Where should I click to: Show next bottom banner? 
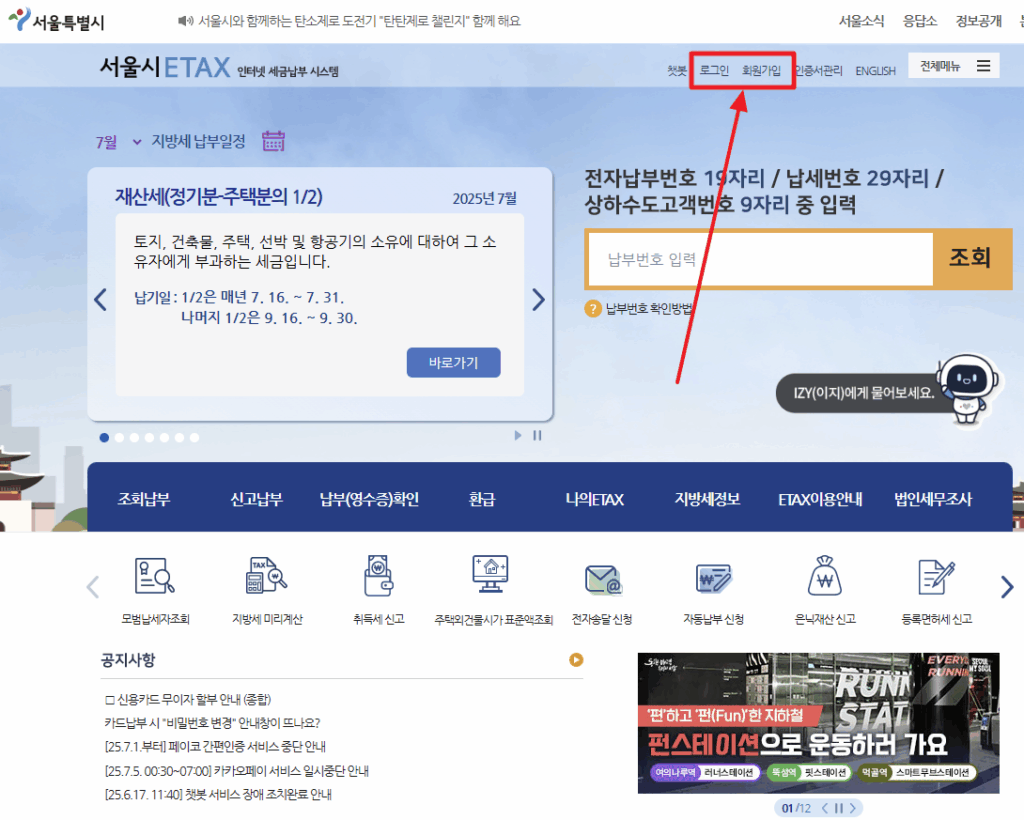pyautogui.click(x=853, y=808)
